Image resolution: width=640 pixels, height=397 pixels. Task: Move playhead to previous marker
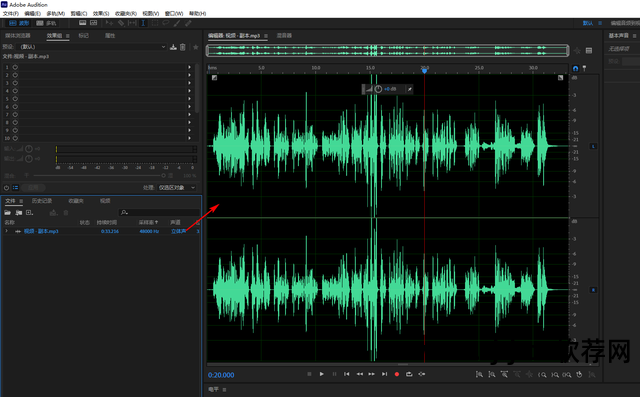pyautogui.click(x=347, y=374)
